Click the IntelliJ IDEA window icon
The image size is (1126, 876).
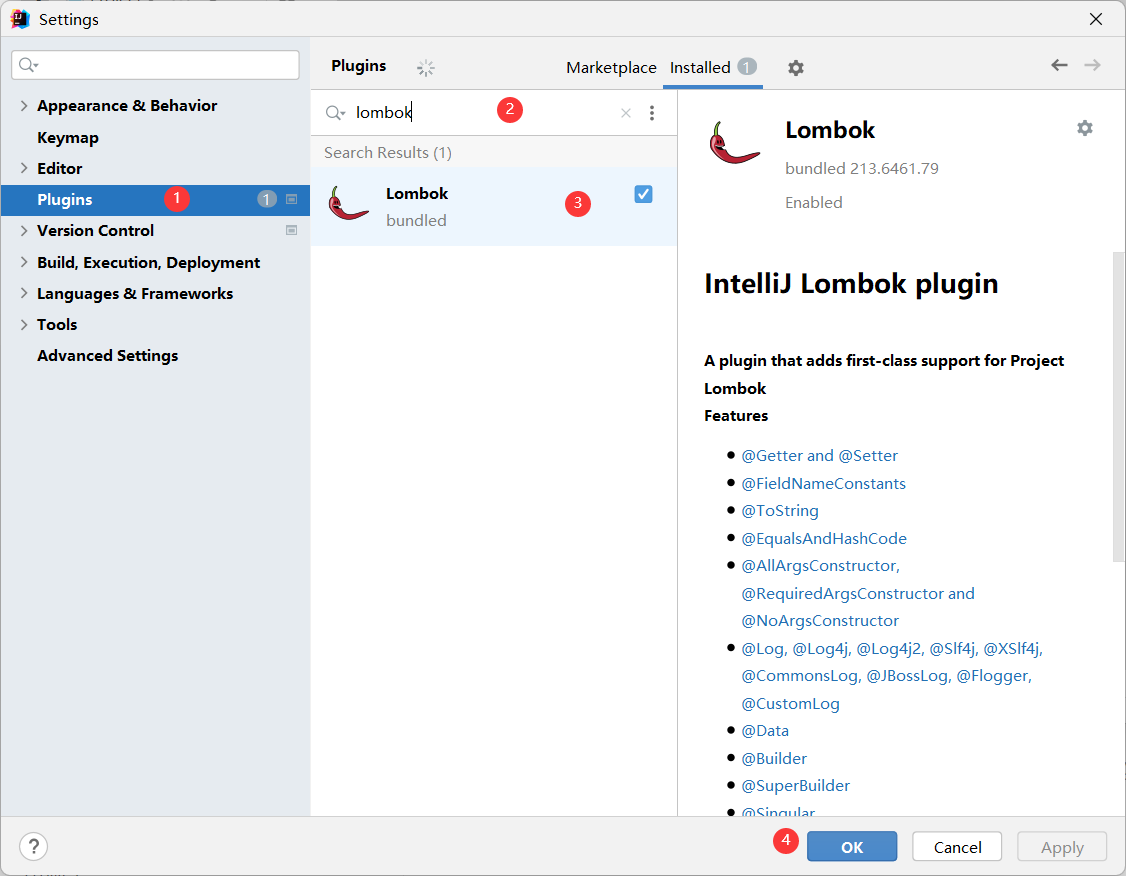point(20,19)
